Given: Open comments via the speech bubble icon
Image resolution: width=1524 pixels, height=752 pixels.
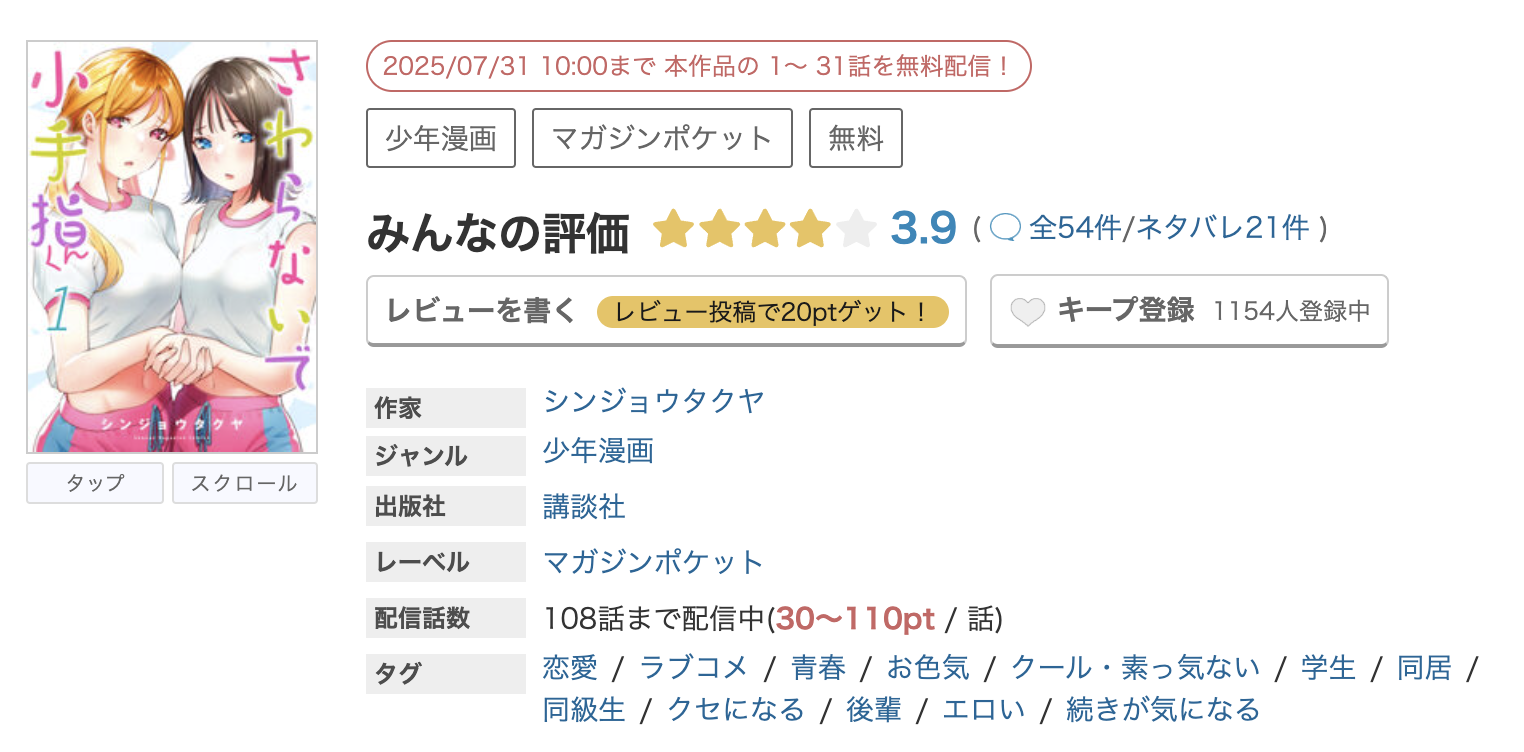Looking at the screenshot, I should [1007, 227].
